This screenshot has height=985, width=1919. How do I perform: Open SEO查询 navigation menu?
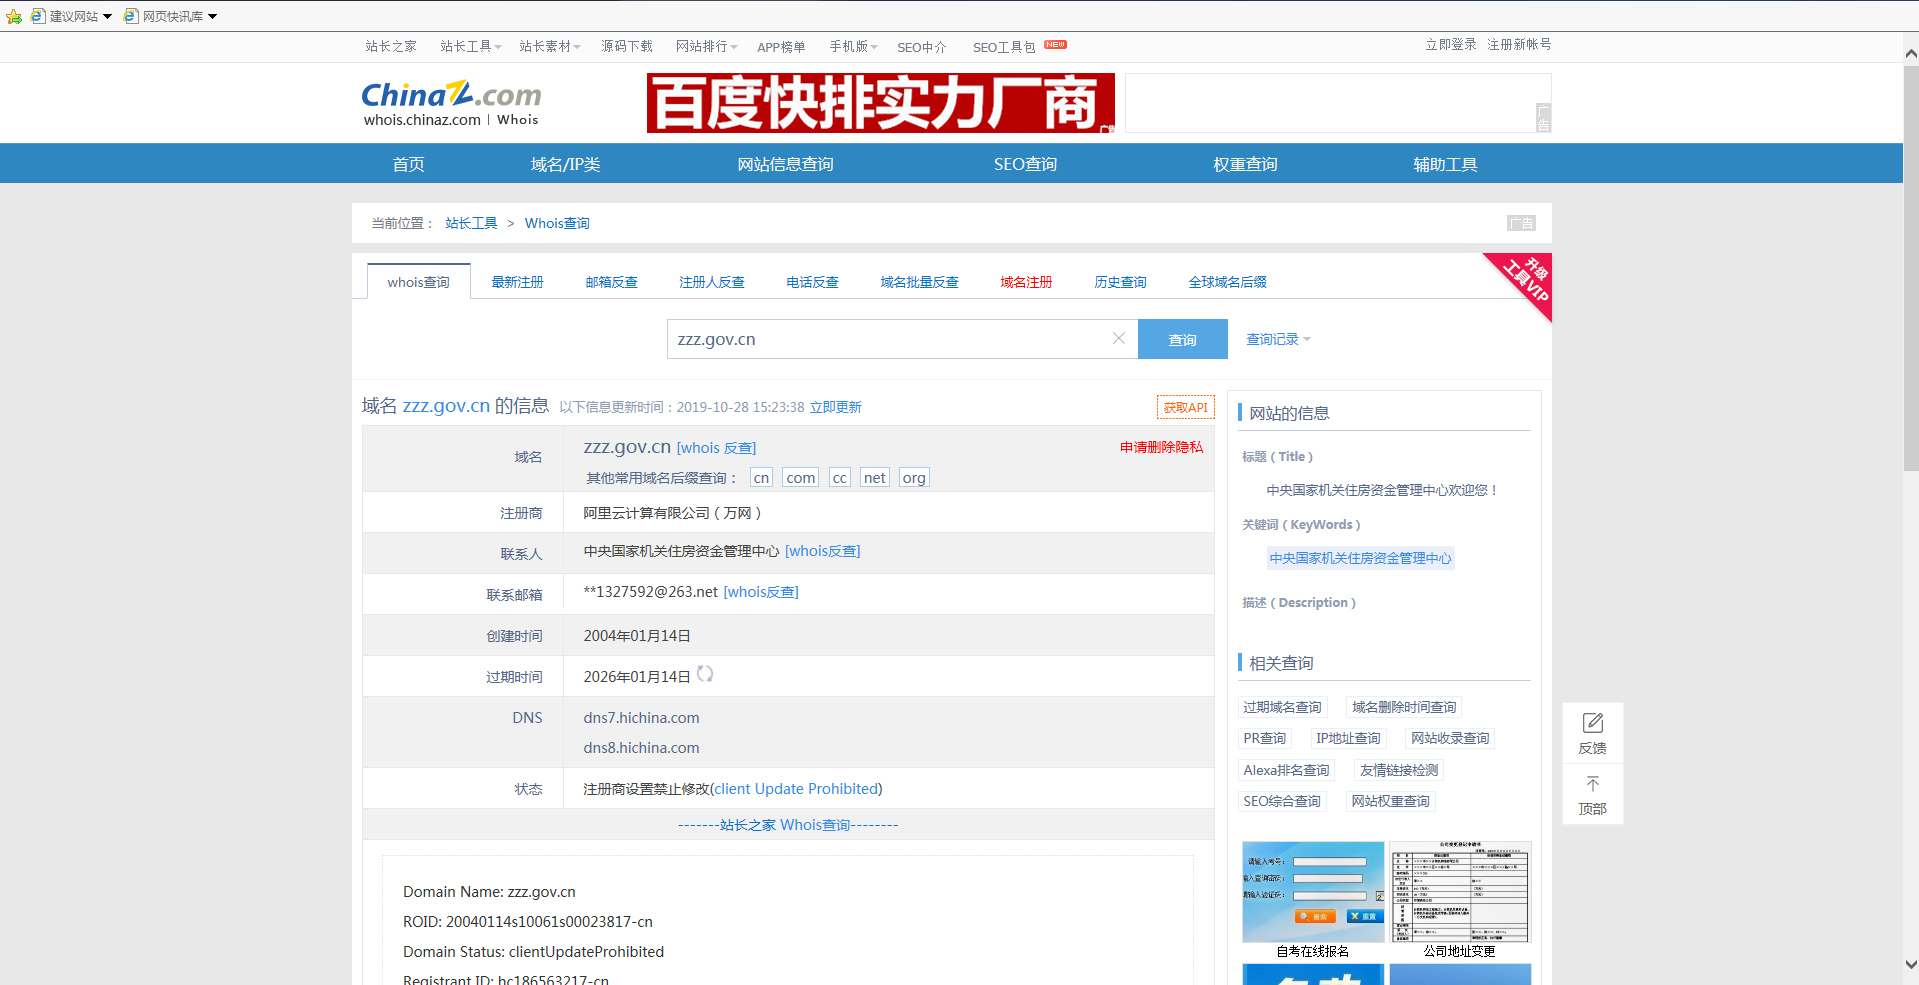pos(1025,164)
